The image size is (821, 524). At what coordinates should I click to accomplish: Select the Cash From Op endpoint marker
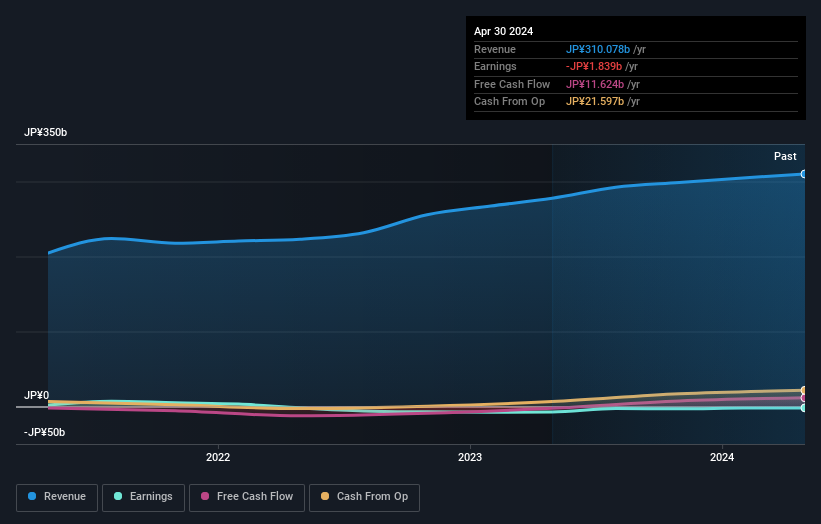(804, 390)
